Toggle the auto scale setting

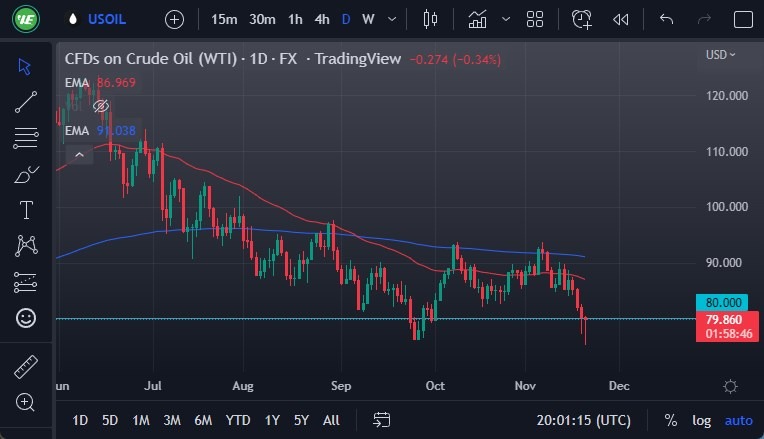click(x=738, y=420)
